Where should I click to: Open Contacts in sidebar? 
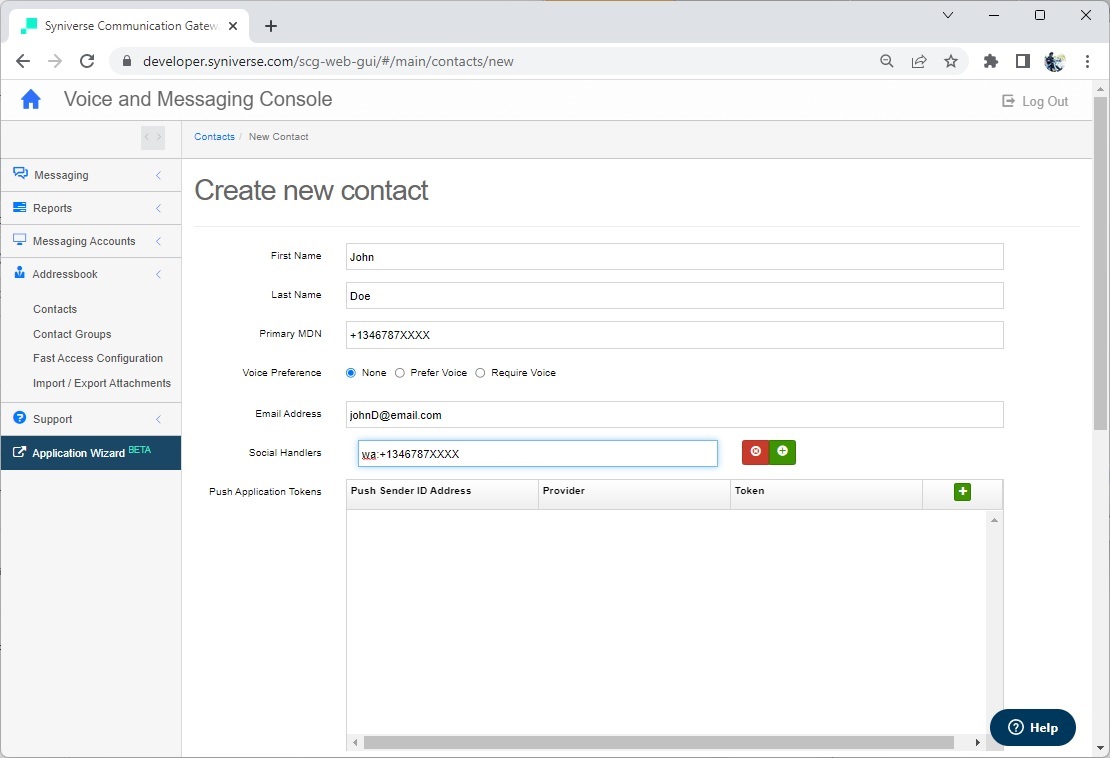tap(55, 309)
